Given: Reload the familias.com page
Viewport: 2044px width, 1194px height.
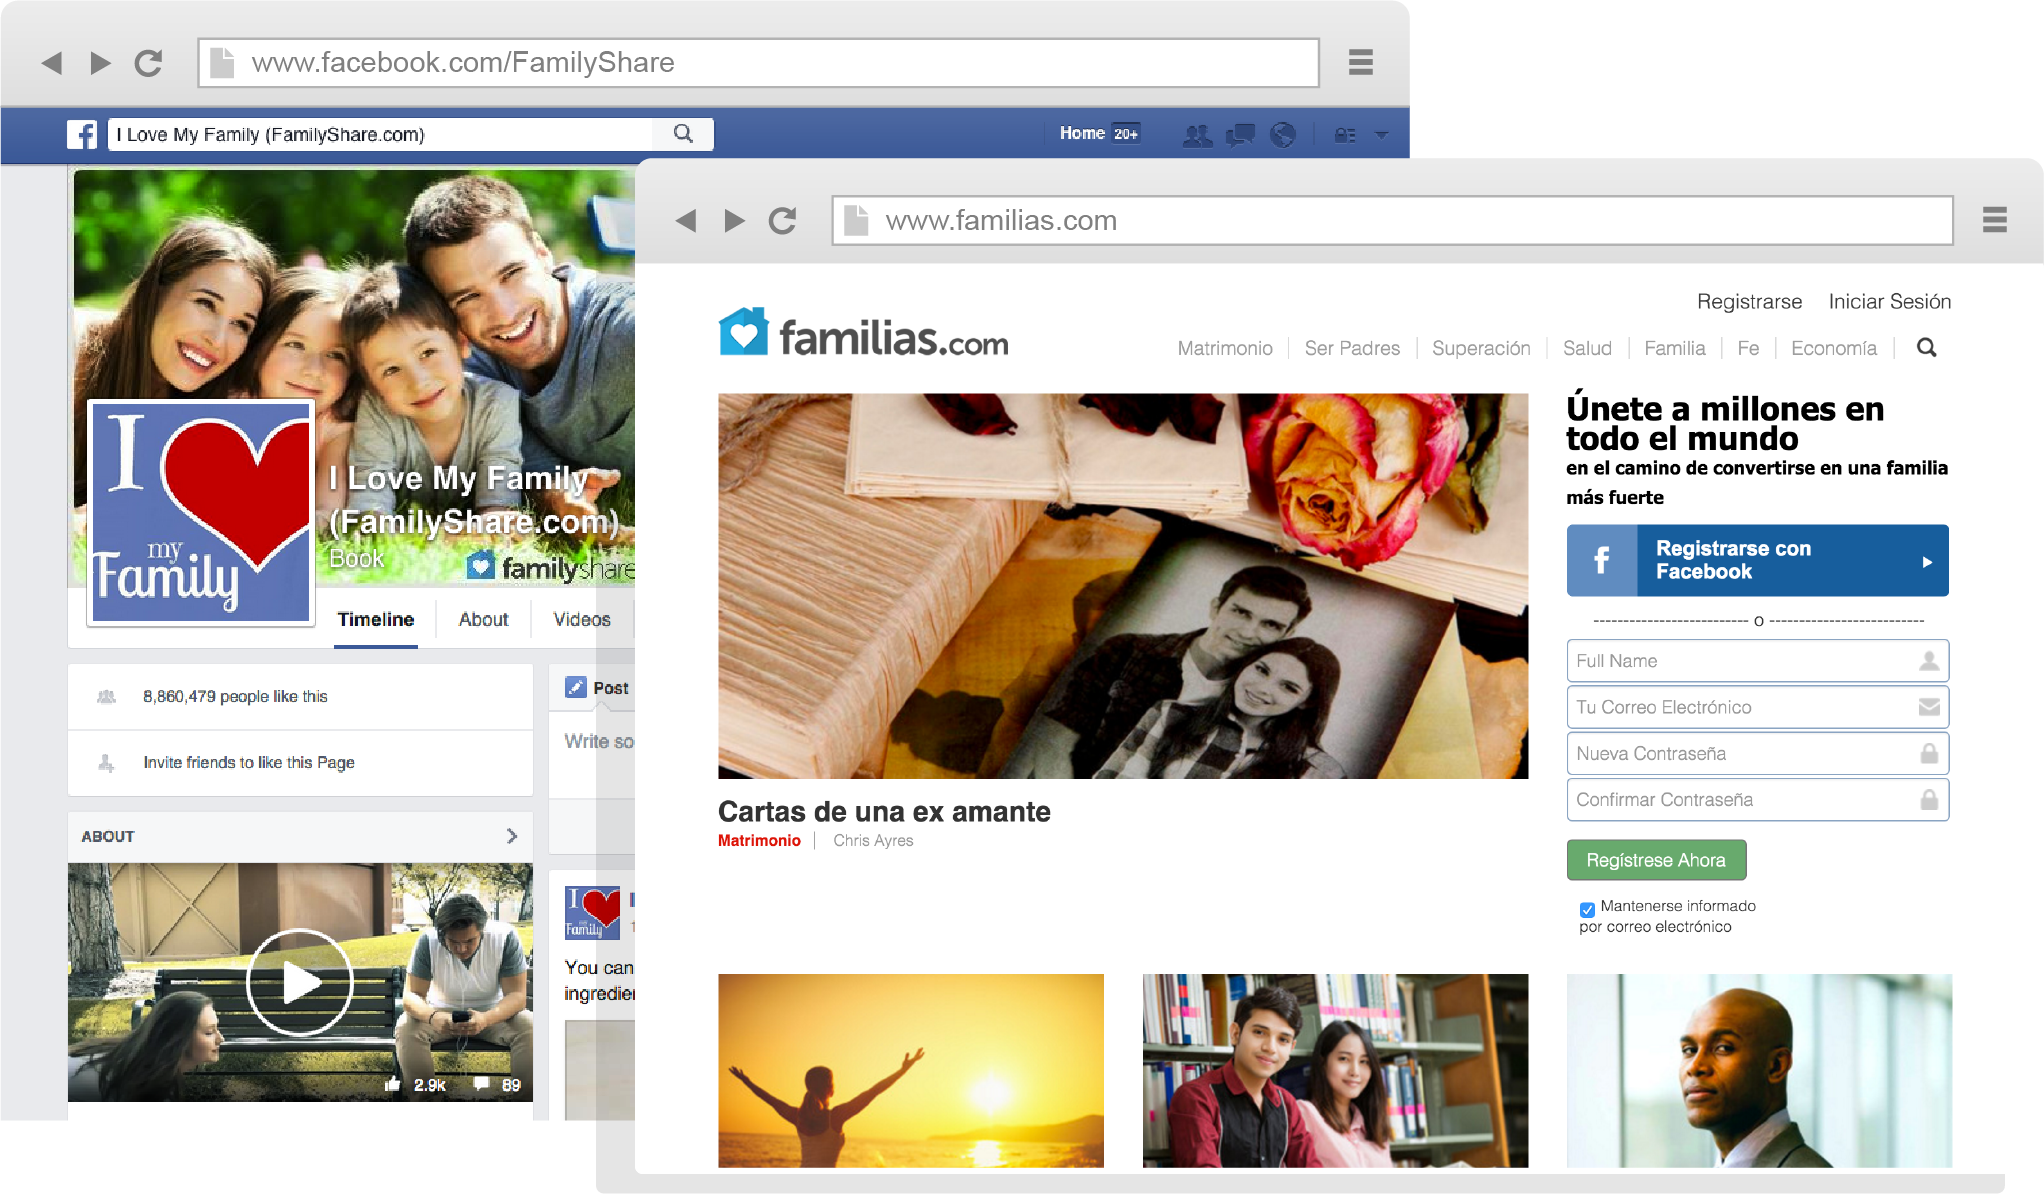Looking at the screenshot, I should click(x=783, y=220).
